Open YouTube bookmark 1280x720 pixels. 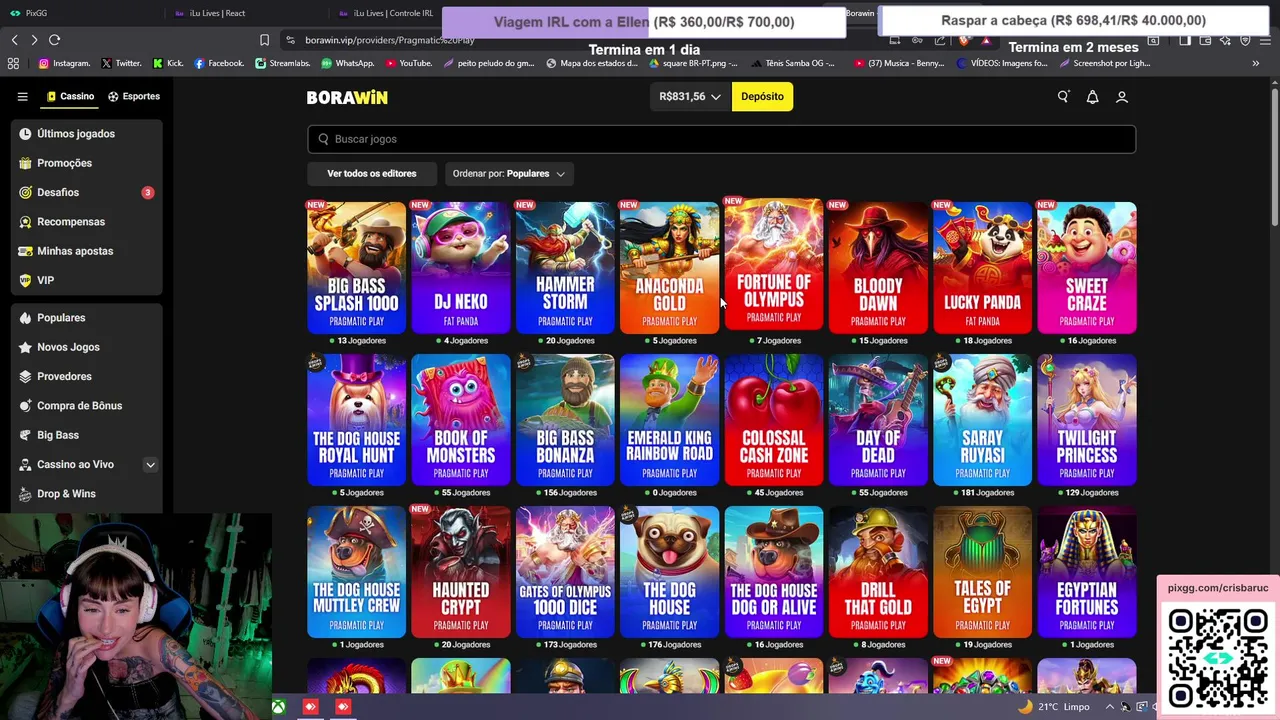point(409,63)
